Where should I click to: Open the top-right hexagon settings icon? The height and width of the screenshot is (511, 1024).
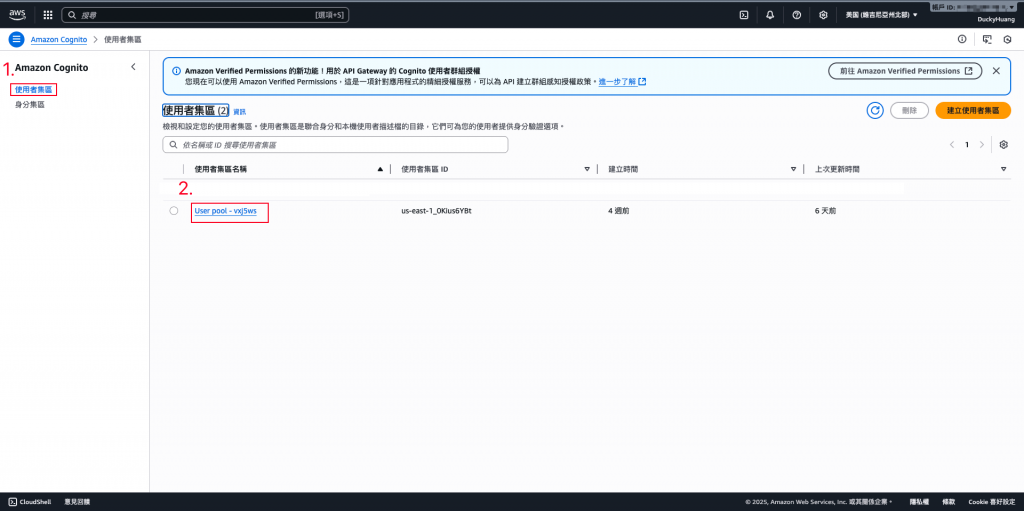coord(1008,39)
